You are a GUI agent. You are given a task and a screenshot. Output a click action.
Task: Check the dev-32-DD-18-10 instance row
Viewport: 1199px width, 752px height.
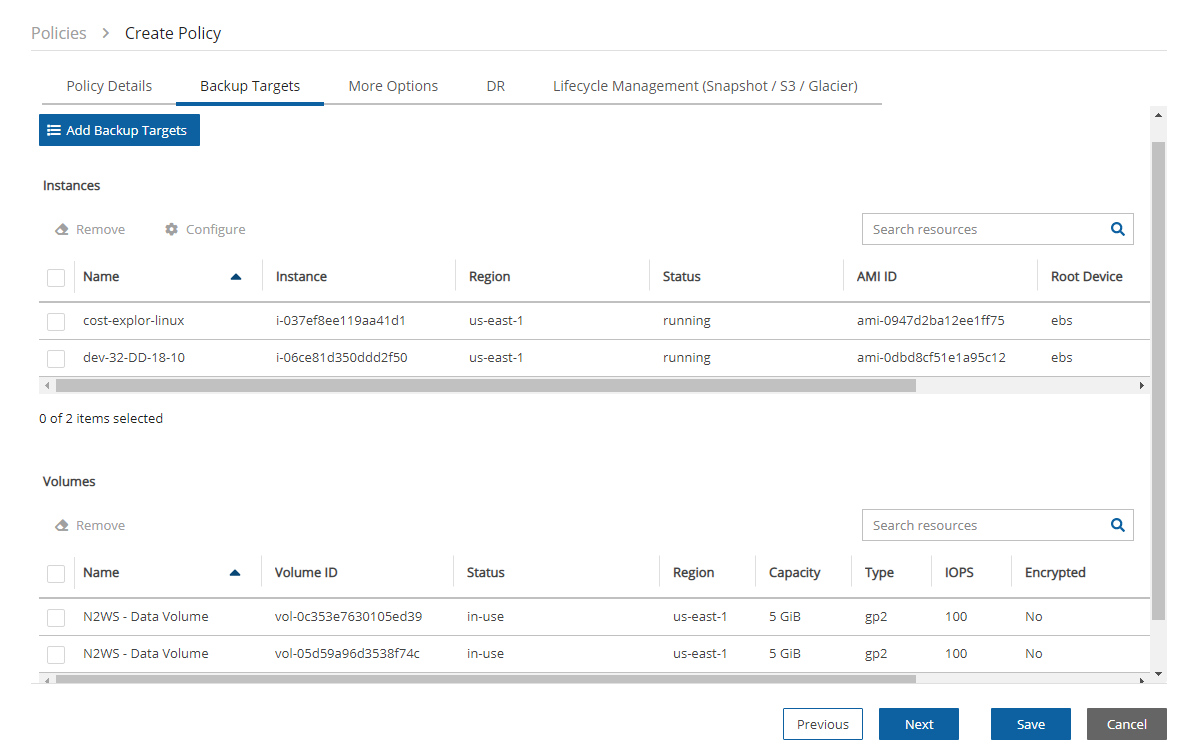point(56,358)
